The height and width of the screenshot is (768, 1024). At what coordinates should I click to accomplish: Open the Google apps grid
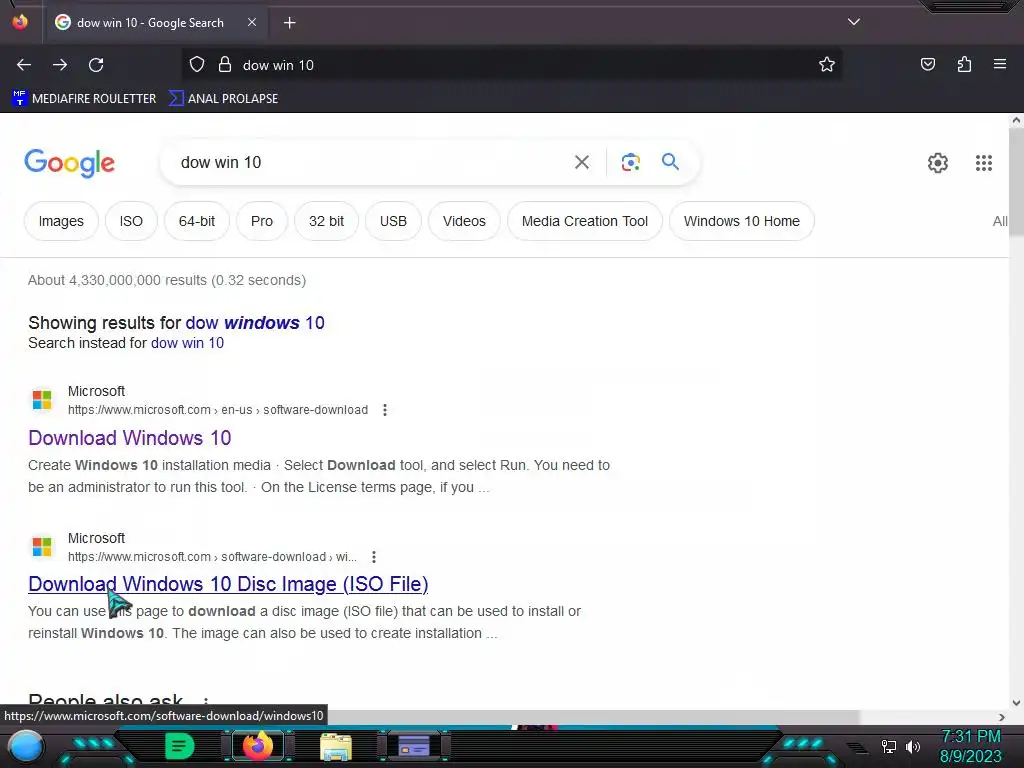pyautogui.click(x=984, y=163)
